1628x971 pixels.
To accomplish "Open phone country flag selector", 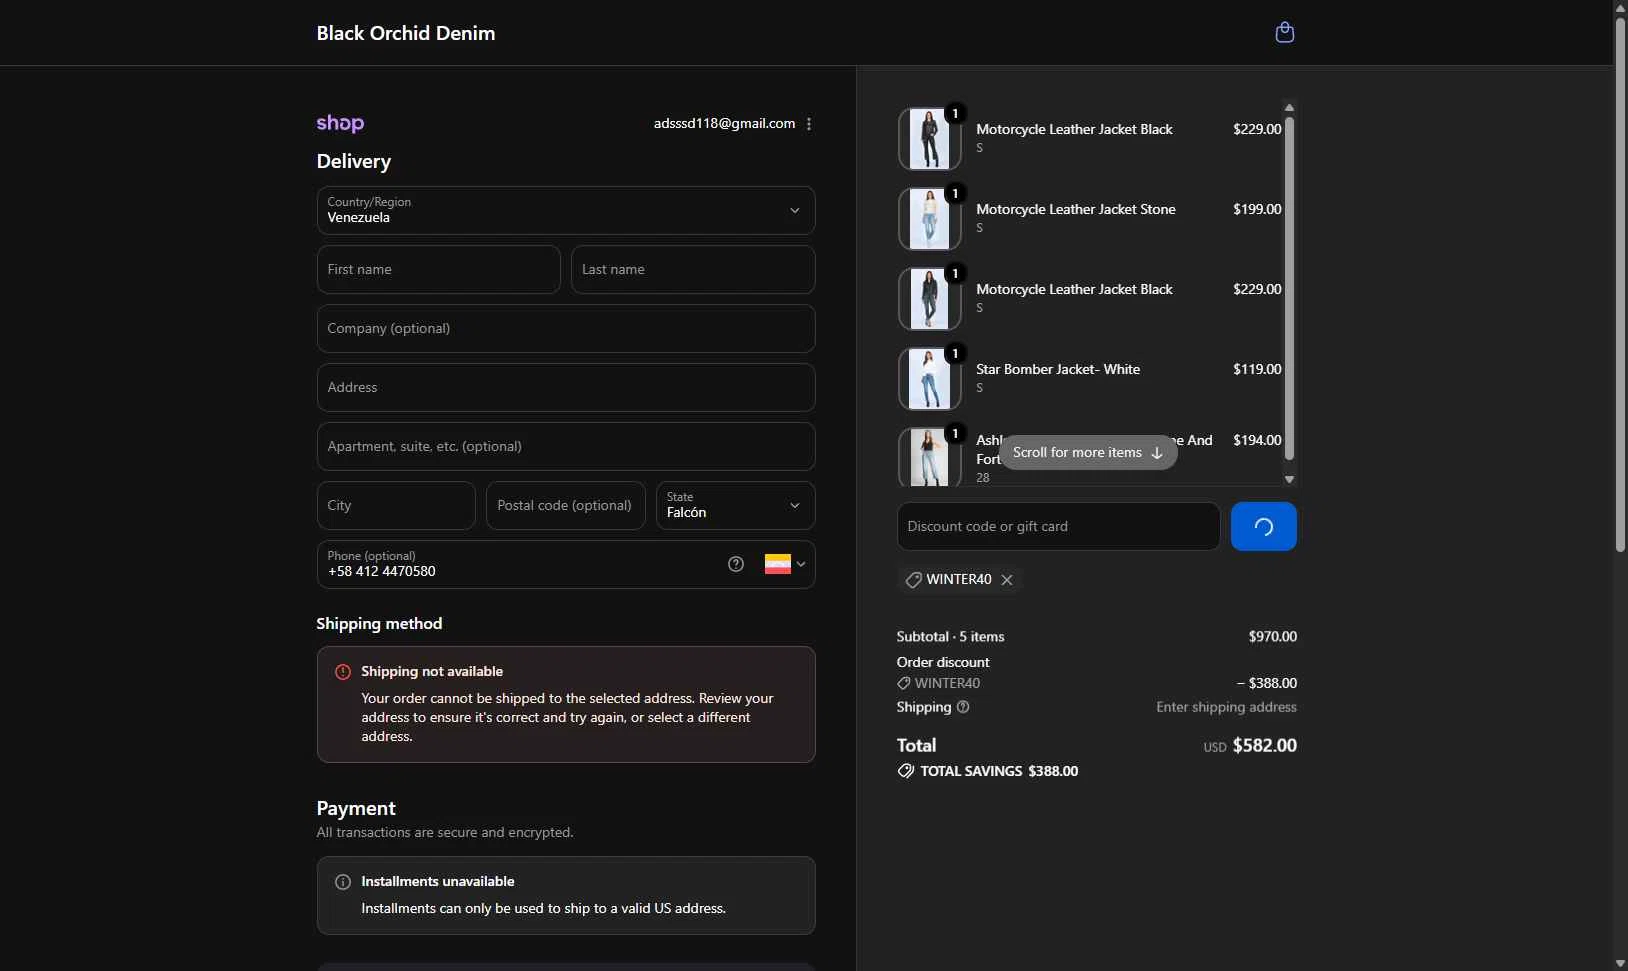I will pyautogui.click(x=785, y=564).
